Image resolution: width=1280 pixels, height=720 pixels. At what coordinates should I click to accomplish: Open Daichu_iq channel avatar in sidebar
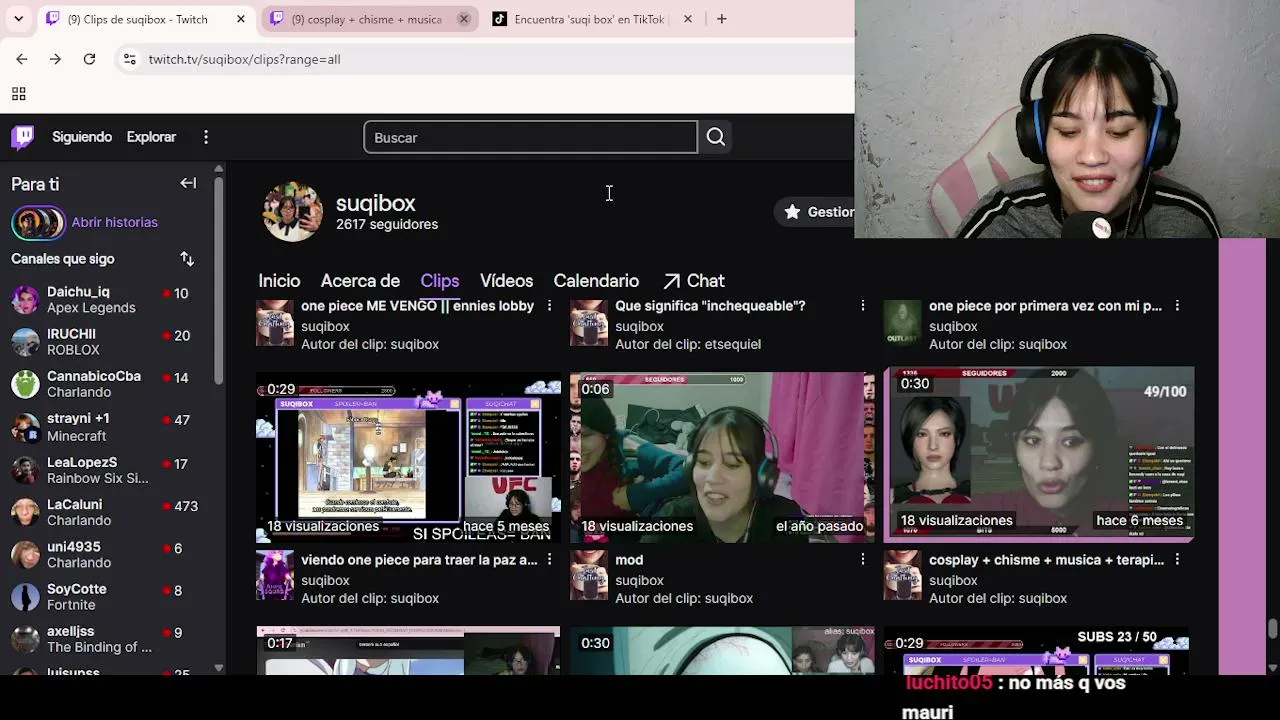[x=25, y=300]
